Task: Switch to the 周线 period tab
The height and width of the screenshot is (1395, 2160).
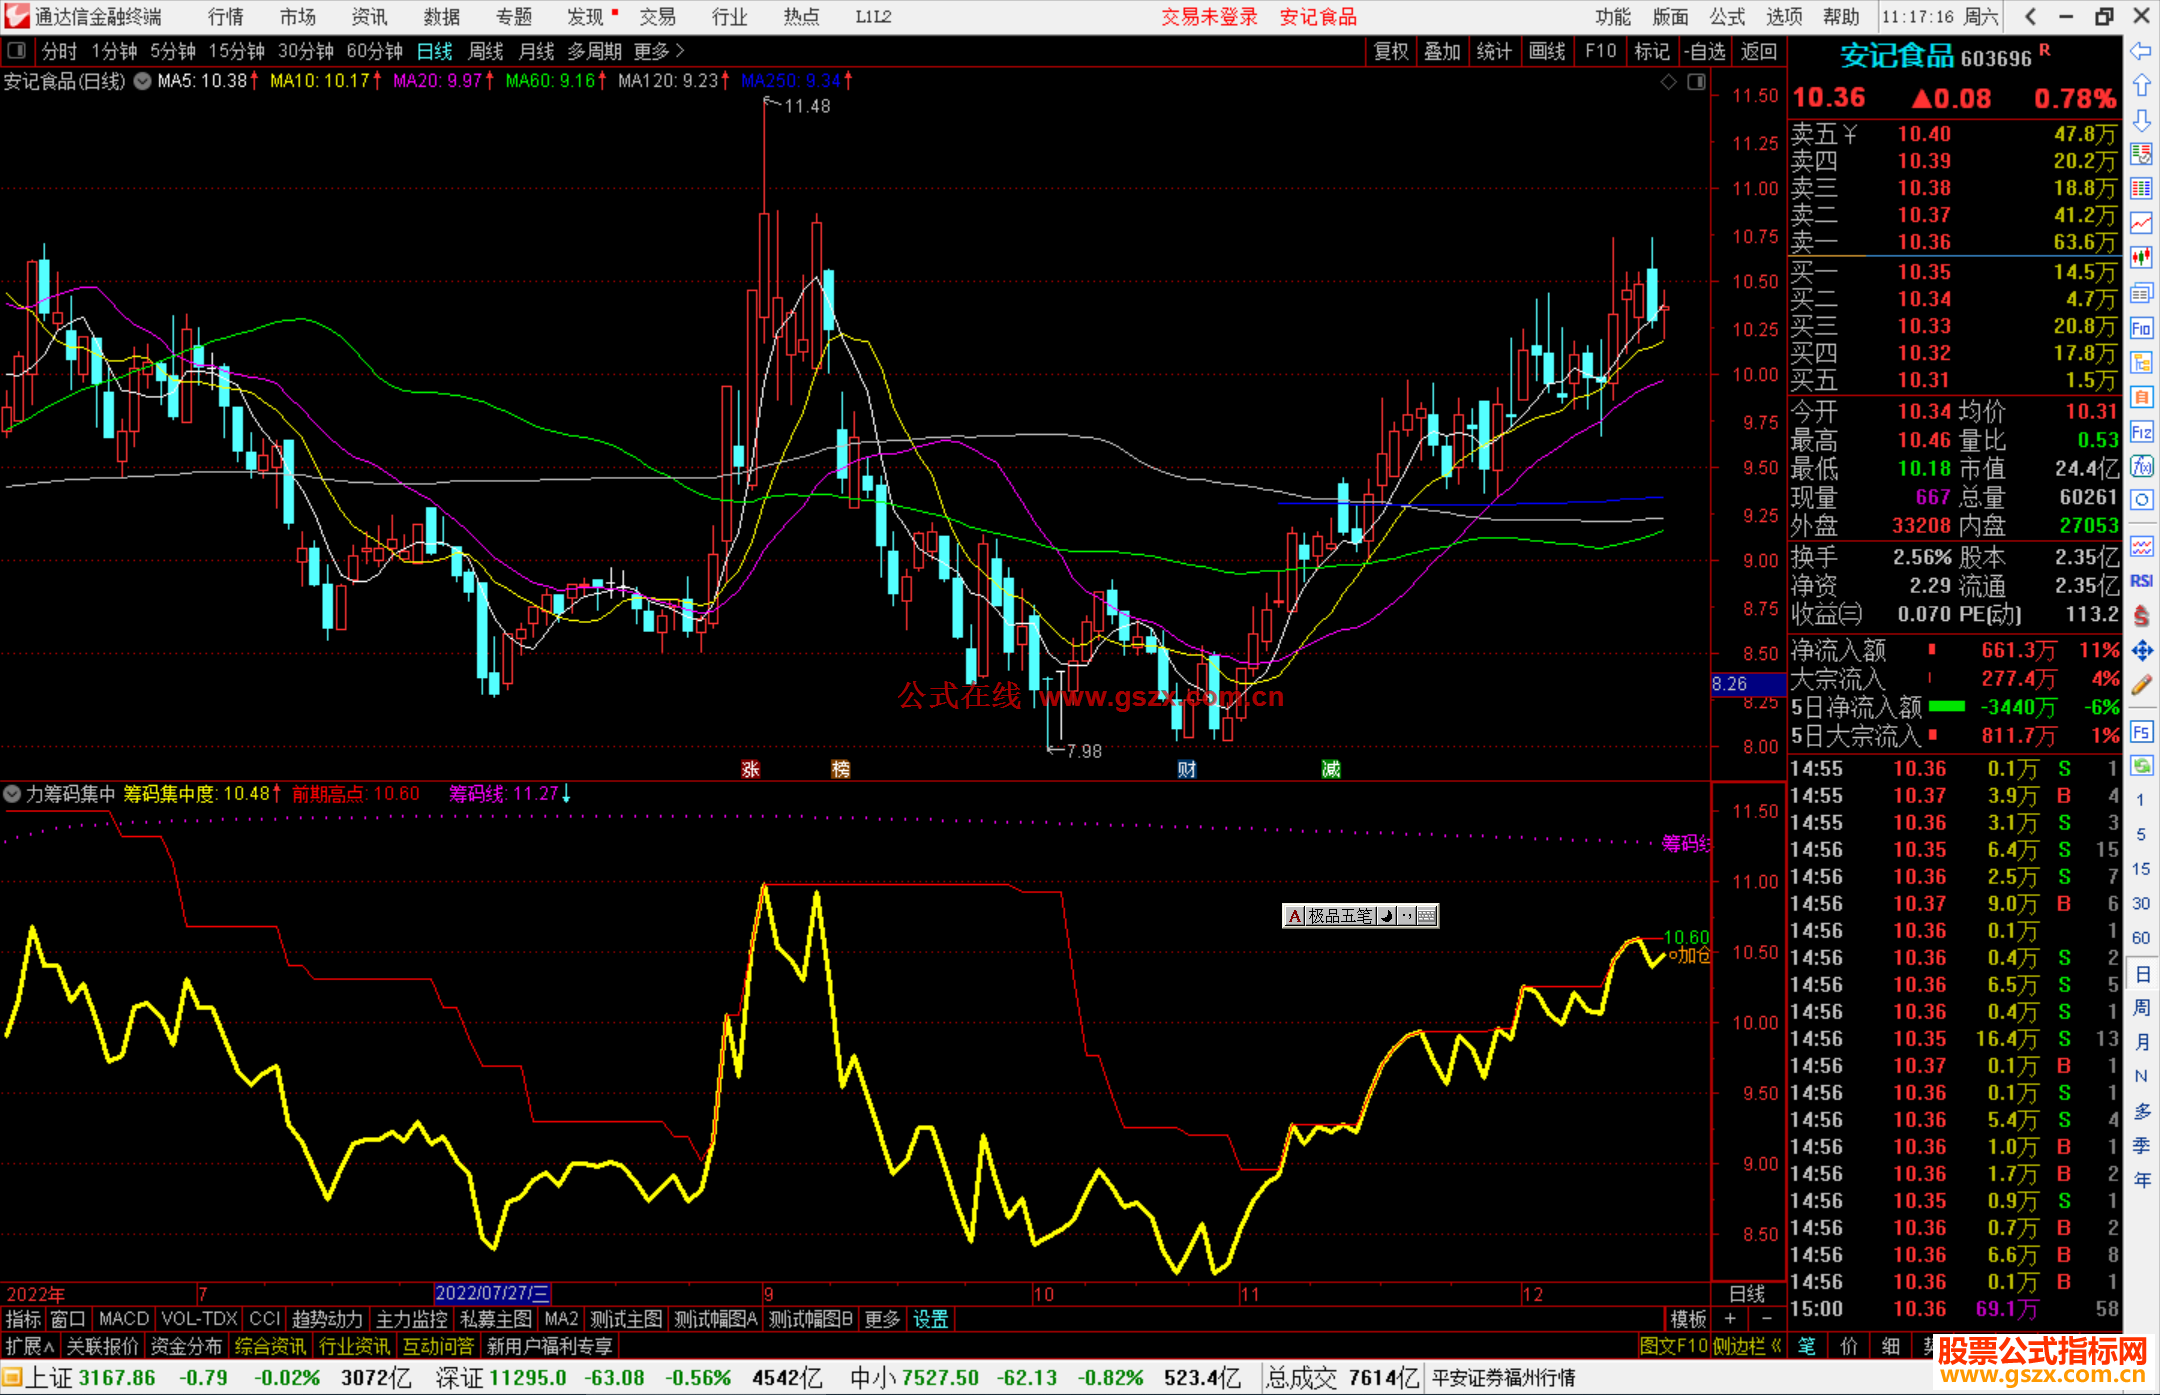Action: 486,51
